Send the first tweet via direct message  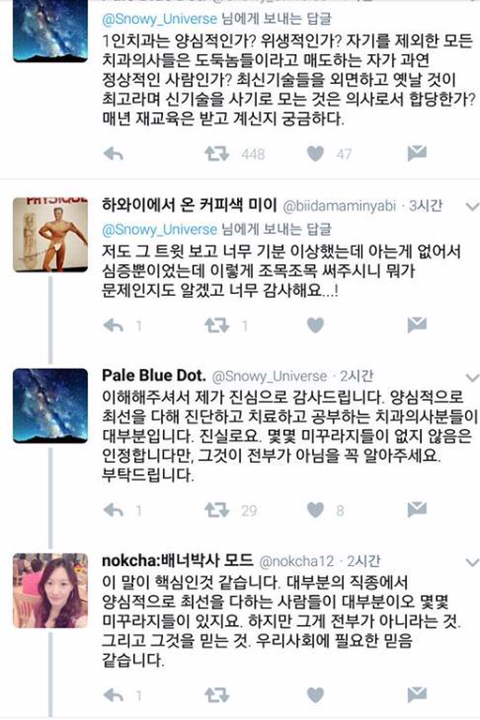point(417,153)
